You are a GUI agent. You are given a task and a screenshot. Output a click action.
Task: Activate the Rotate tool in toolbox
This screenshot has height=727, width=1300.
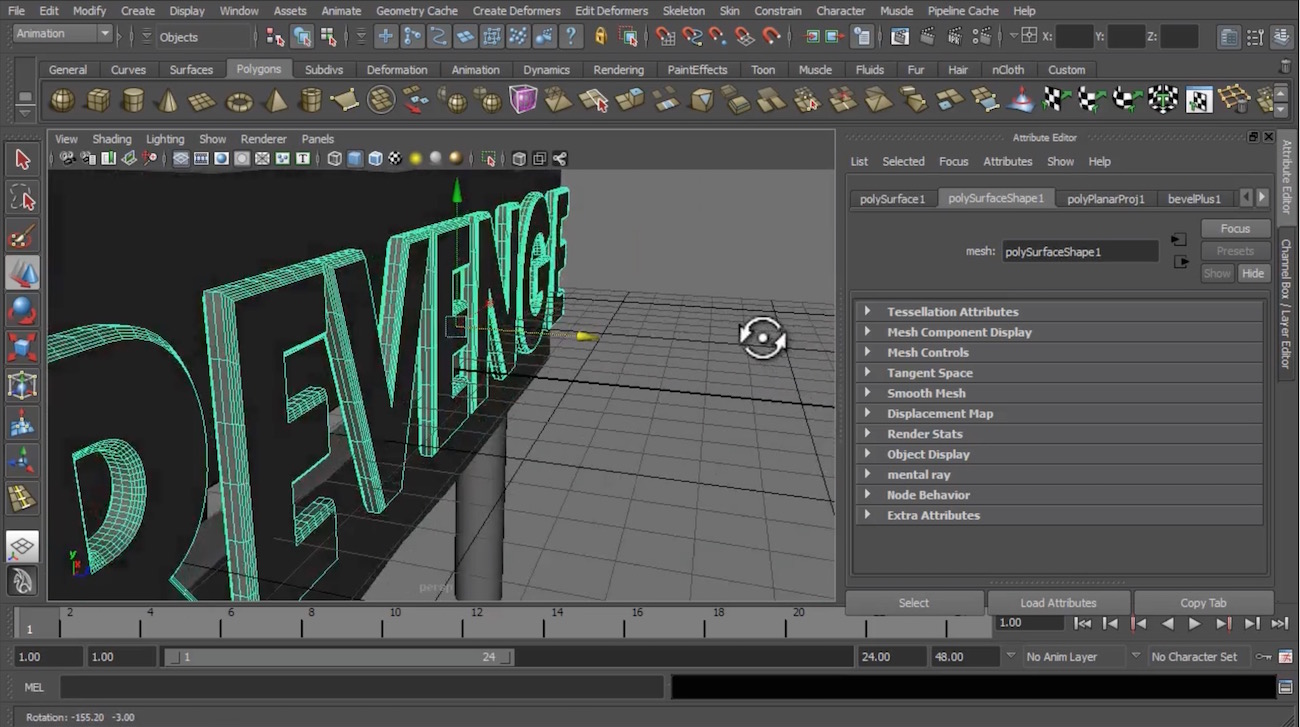tap(22, 311)
